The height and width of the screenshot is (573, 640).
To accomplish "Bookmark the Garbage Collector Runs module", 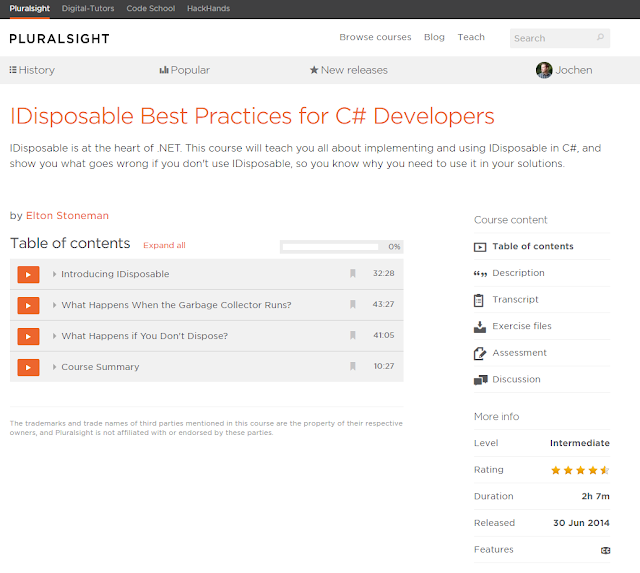I will (x=353, y=304).
